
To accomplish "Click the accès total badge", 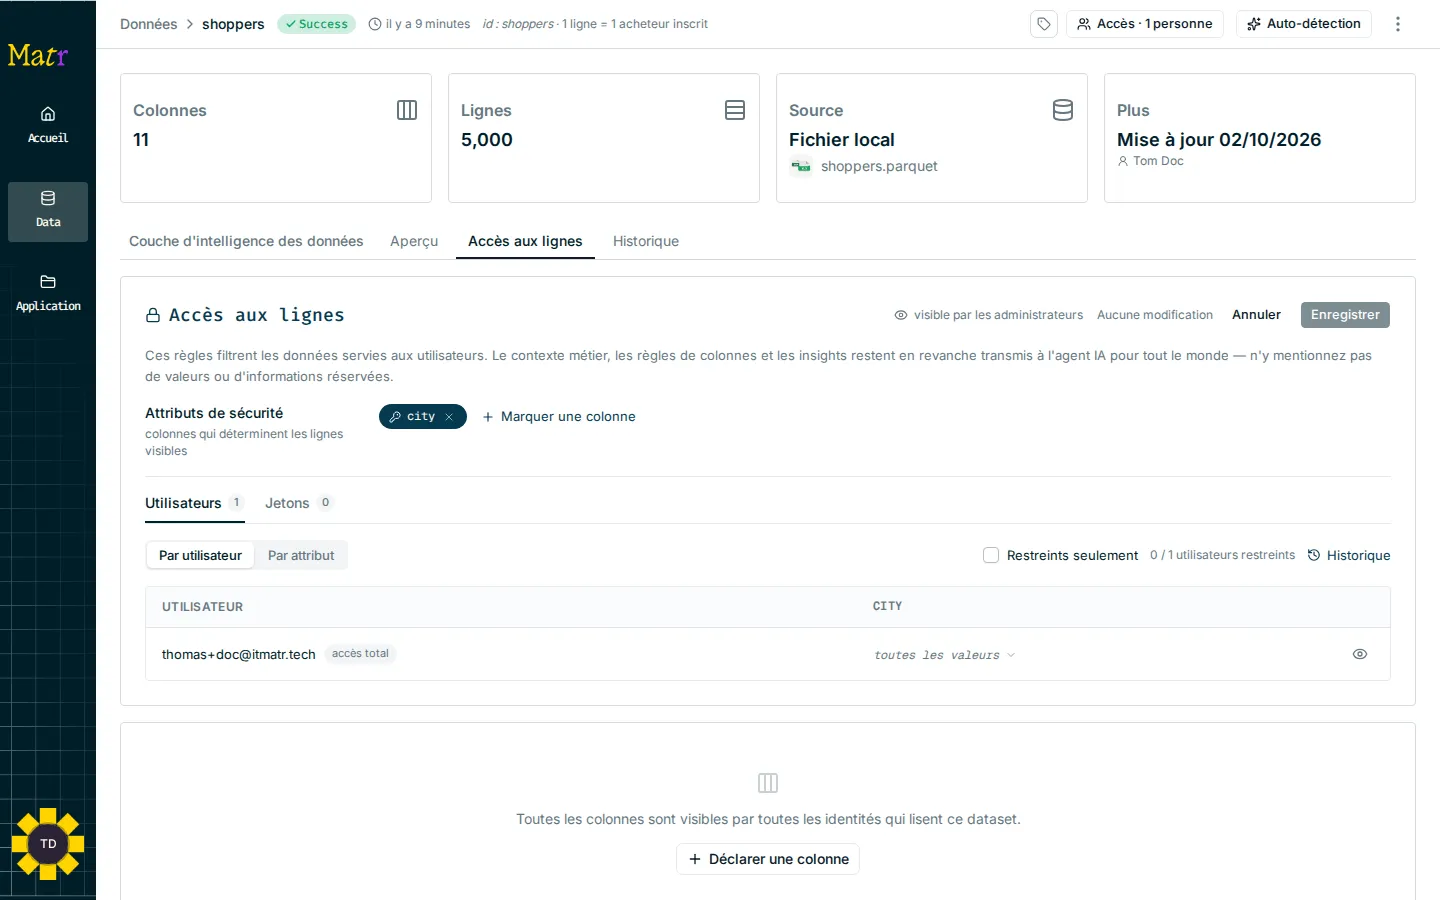I will tap(360, 654).
